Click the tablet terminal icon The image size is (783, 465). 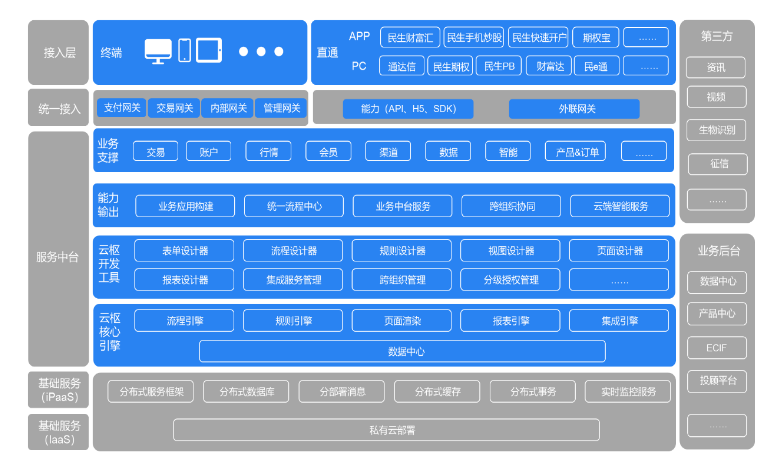point(208,51)
